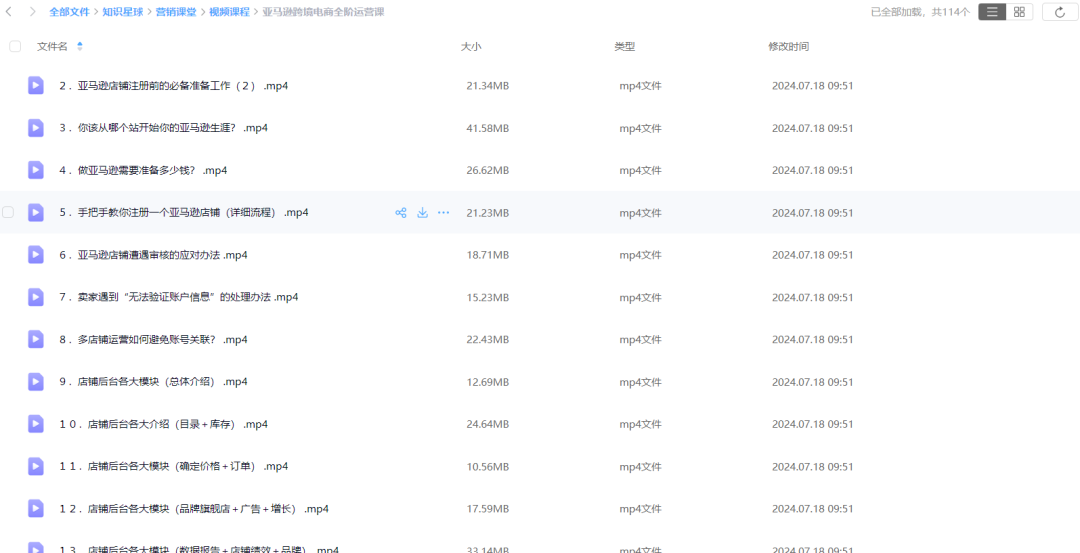Go back with the left arrow
The width and height of the screenshot is (1080, 553).
(9, 12)
